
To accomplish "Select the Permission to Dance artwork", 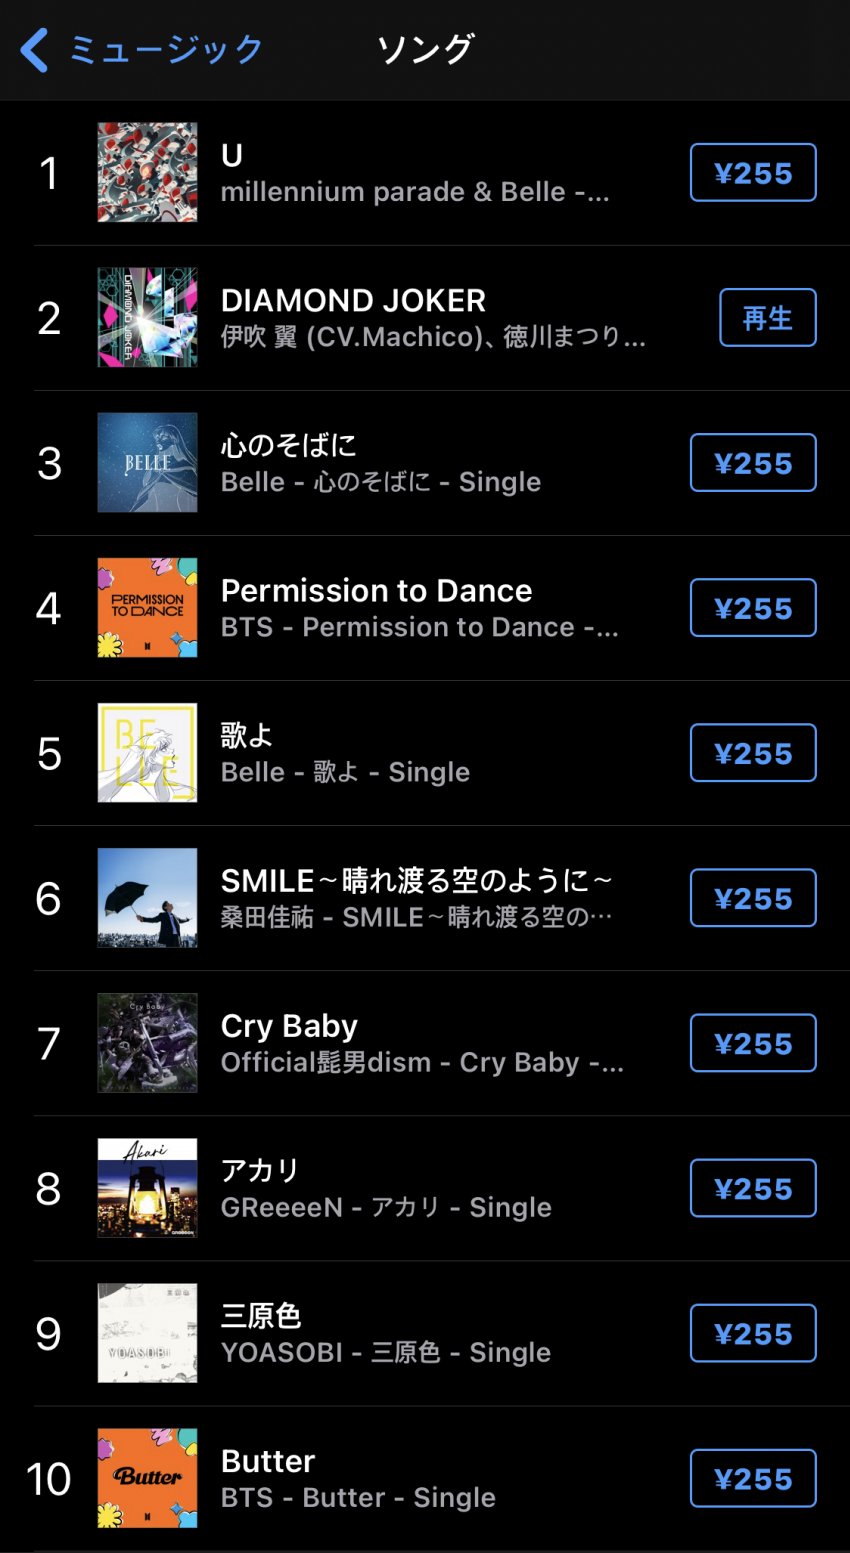I will pos(147,608).
